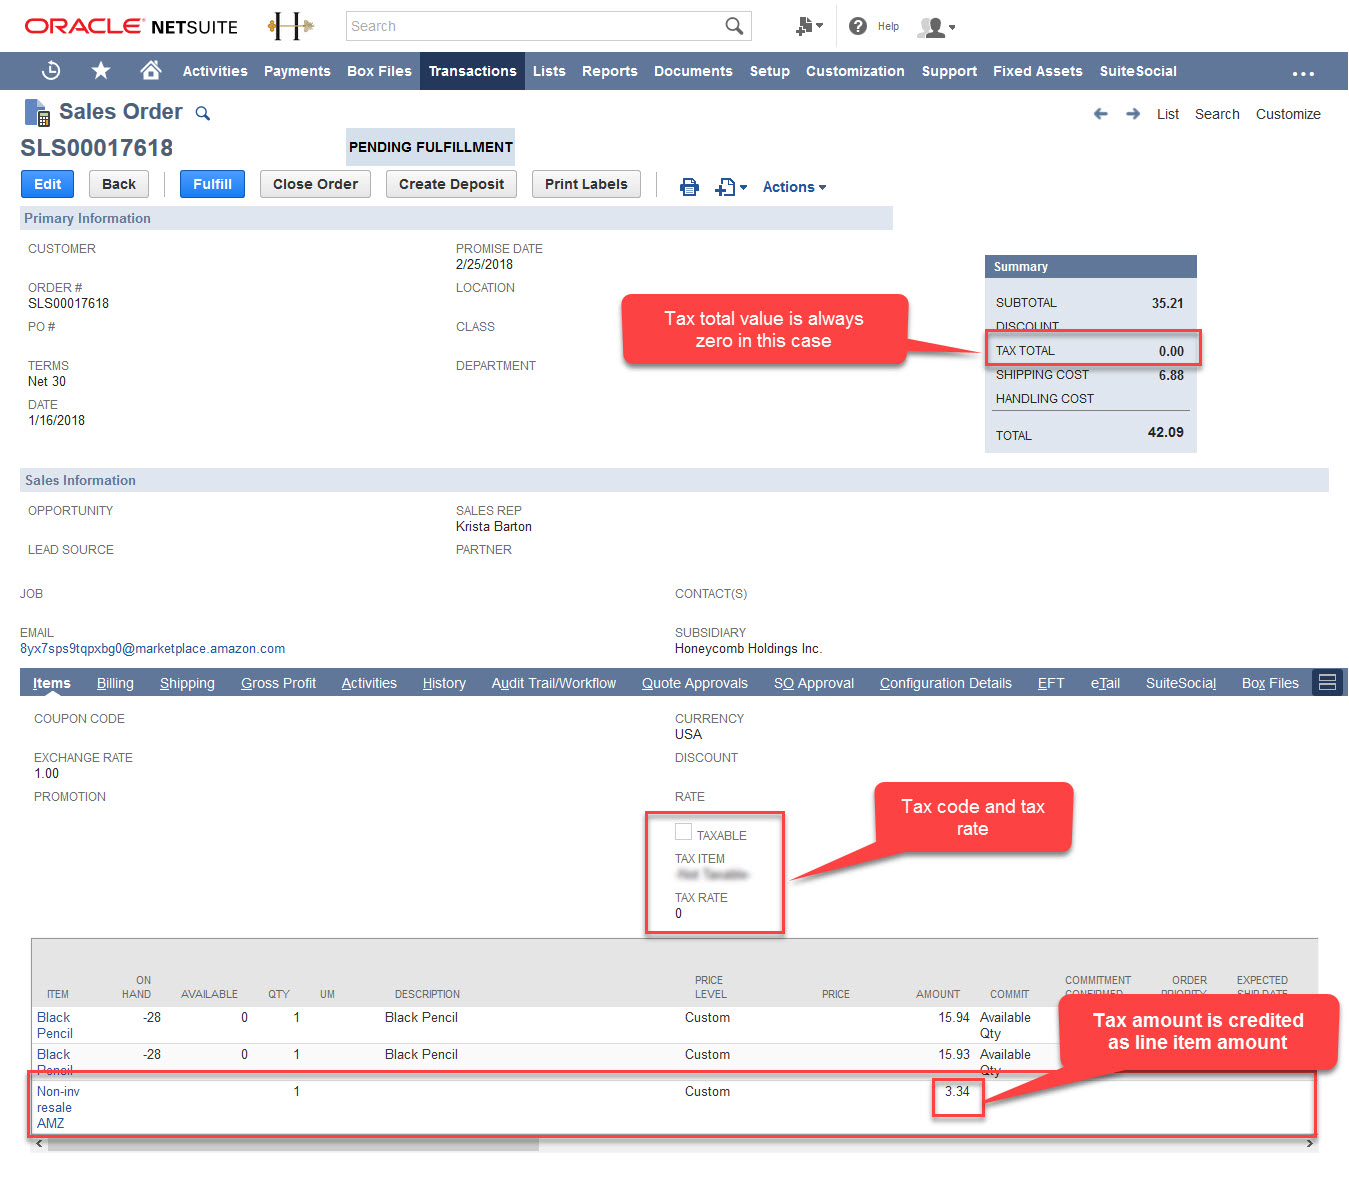Image resolution: width=1349 pixels, height=1182 pixels.
Task: Click the Fulfill button
Action: point(212,184)
